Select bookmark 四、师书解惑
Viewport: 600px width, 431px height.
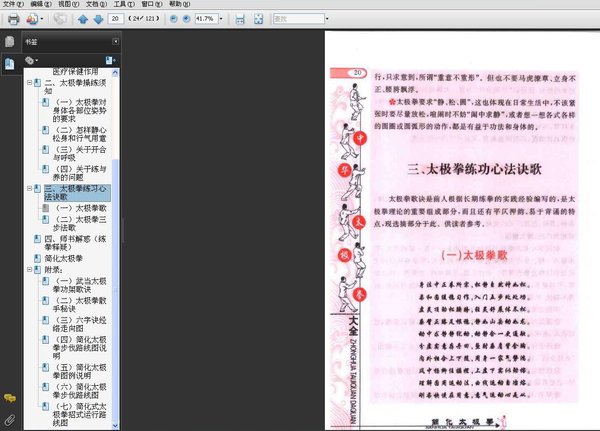pyautogui.click(x=75, y=243)
